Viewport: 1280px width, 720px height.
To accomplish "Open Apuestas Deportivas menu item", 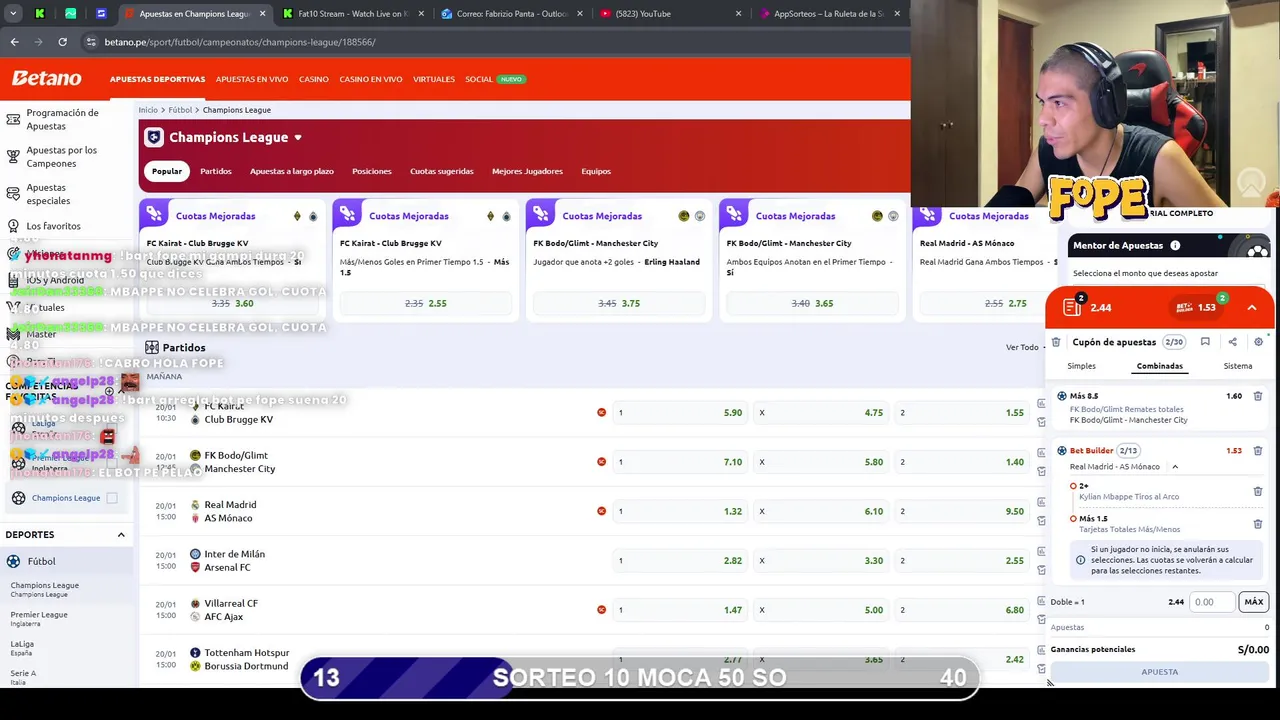I will tap(157, 79).
